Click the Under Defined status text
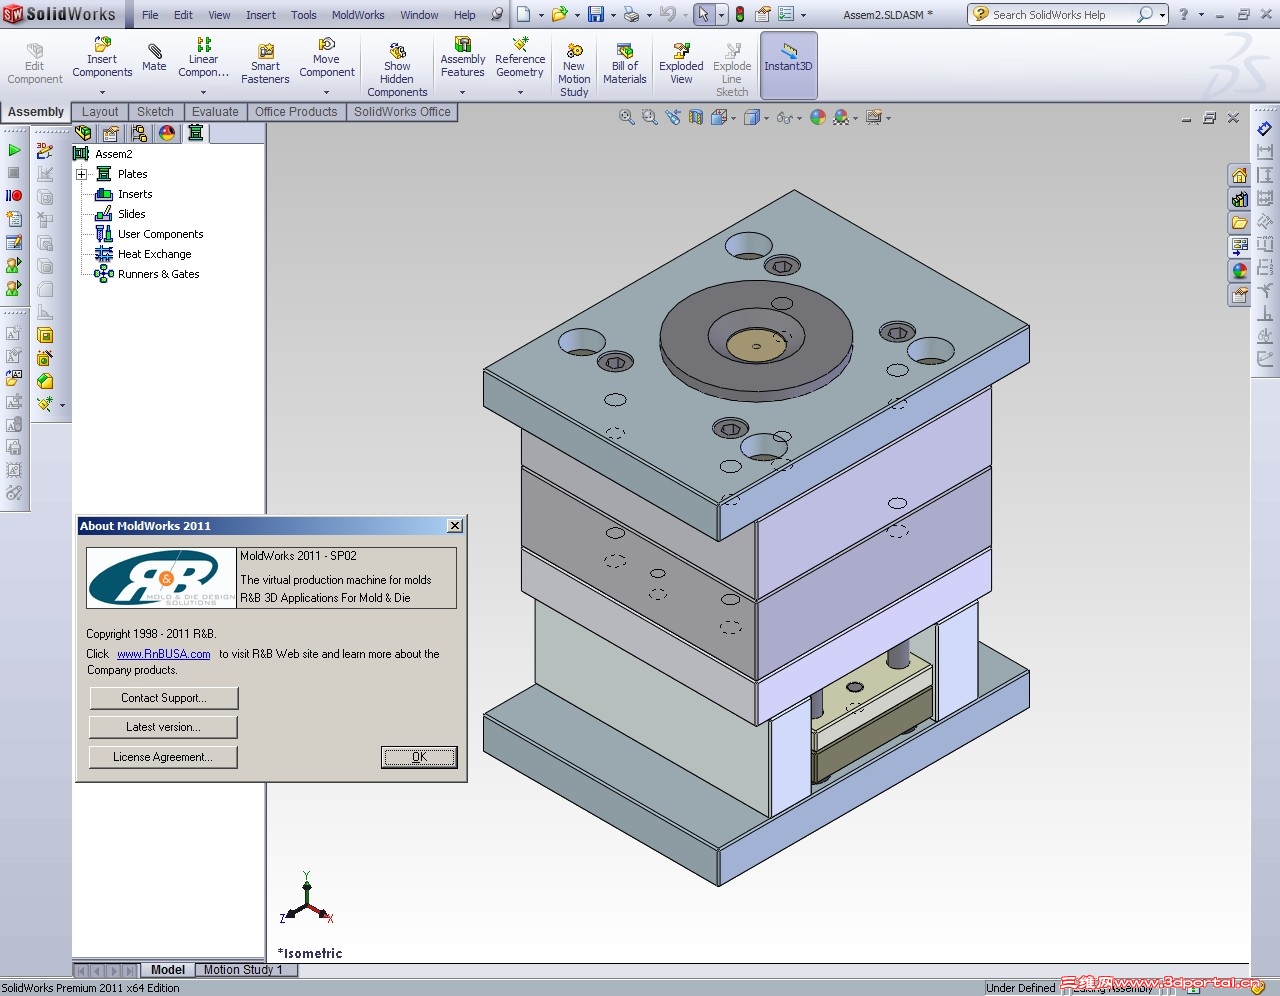Viewport: 1280px width, 996px height. (1020, 988)
